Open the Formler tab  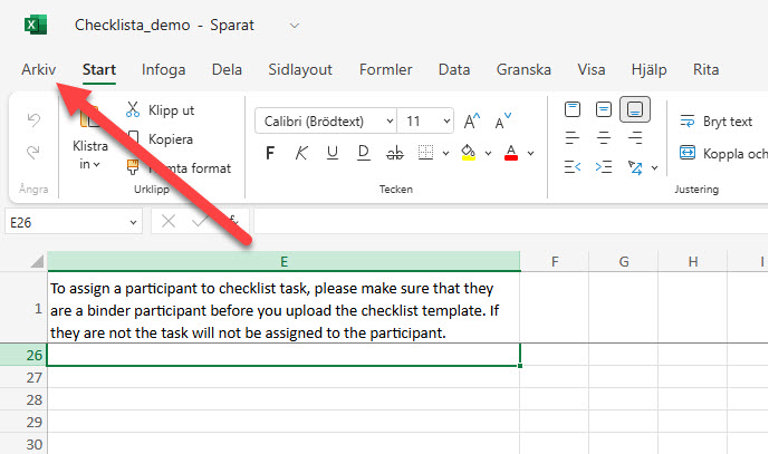coord(385,70)
